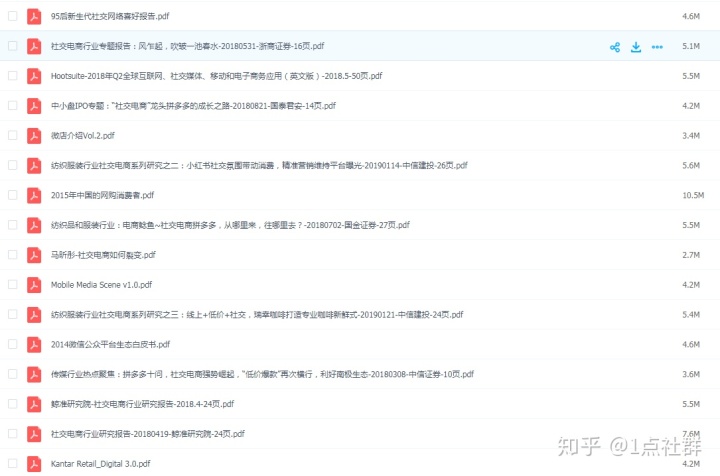Open file name 马昕彤-社交电商如何裂变.pdf
The image size is (720, 476).
[103, 255]
